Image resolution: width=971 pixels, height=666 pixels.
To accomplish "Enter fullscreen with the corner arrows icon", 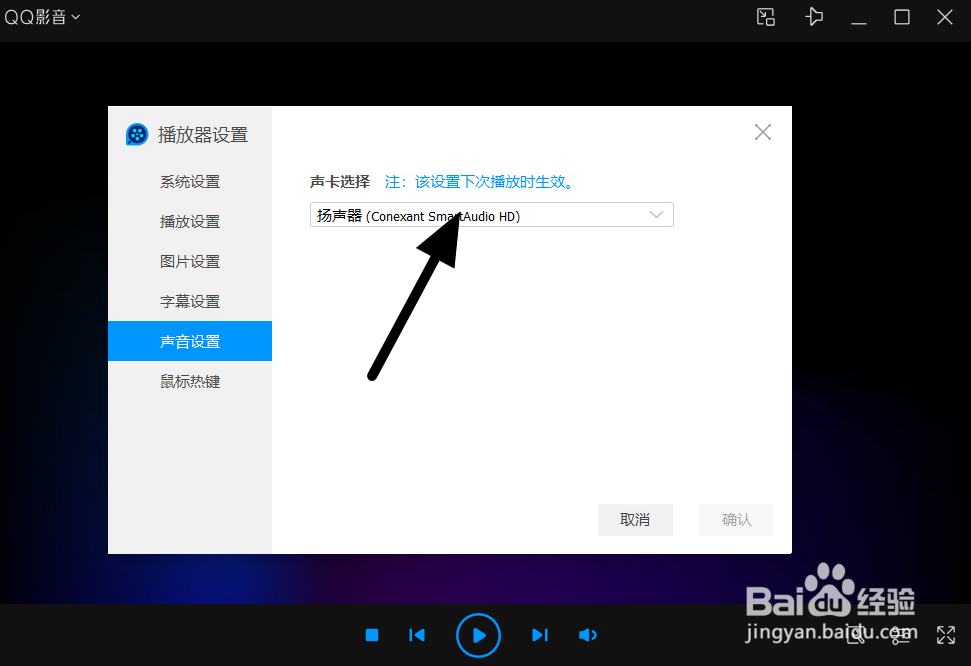I will coord(946,635).
